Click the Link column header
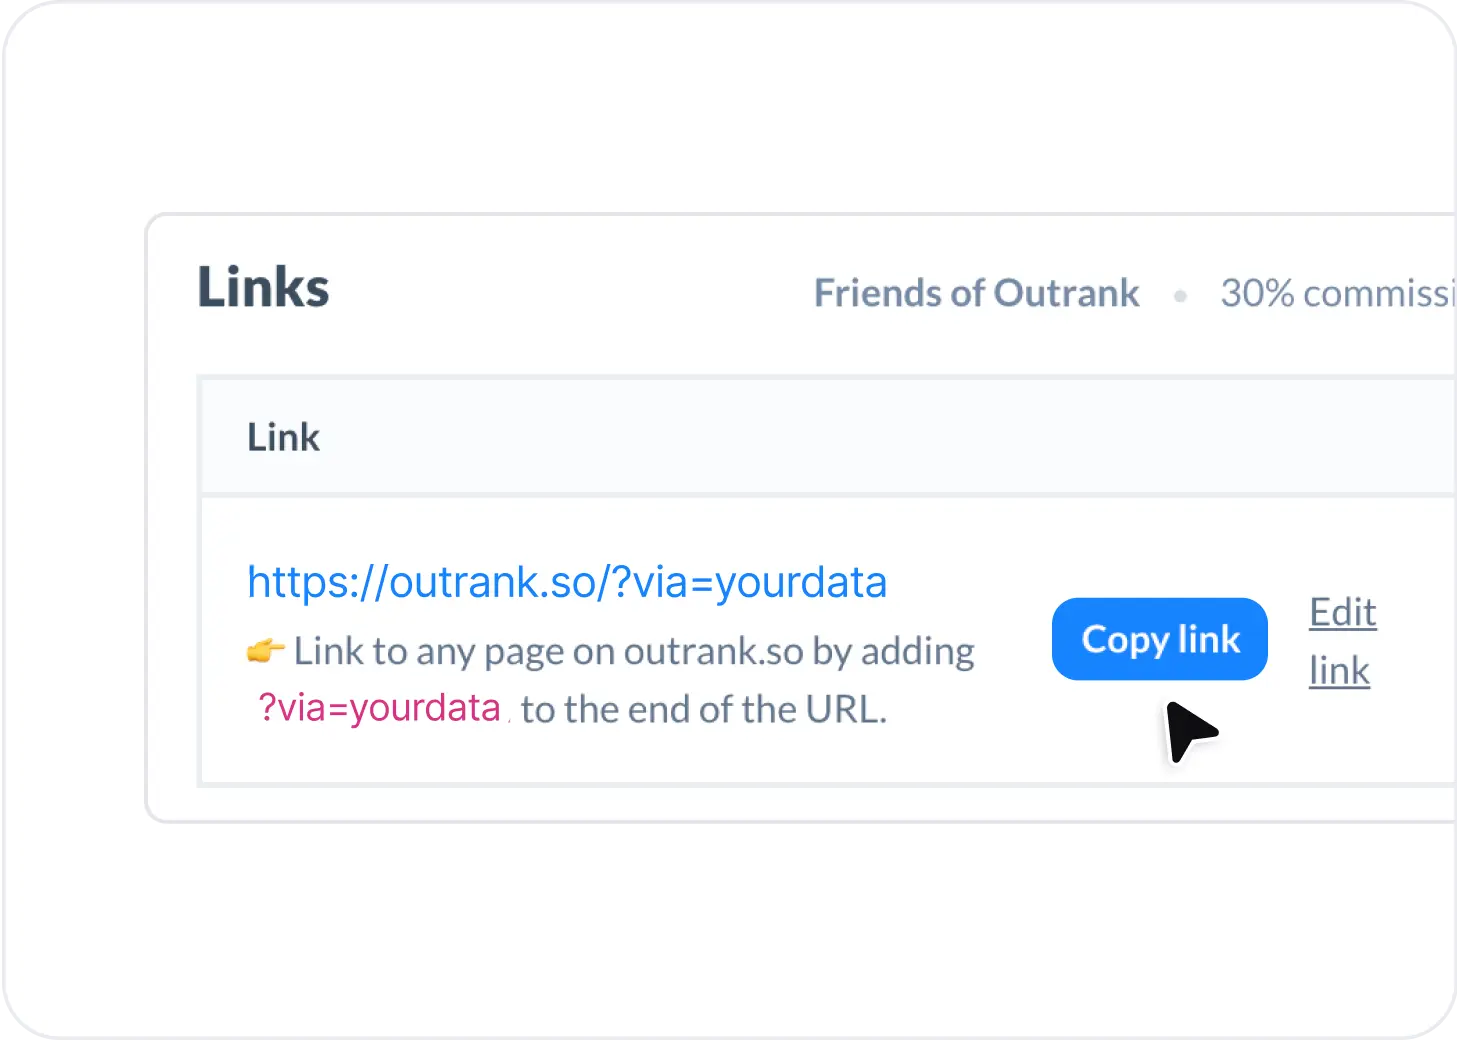This screenshot has height=1040, width=1457. point(283,436)
